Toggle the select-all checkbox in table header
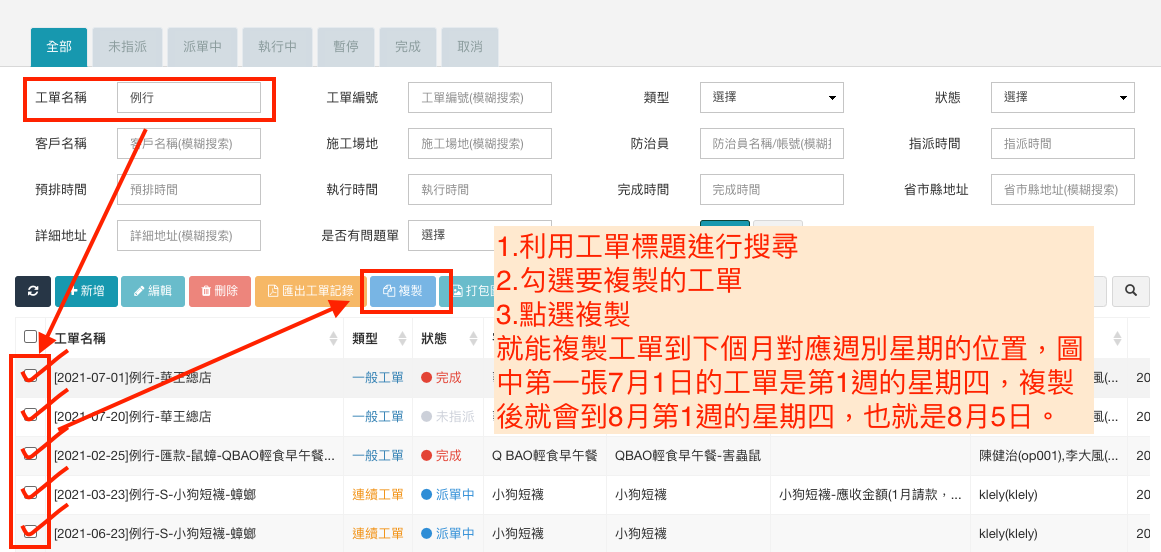The image size is (1161, 552). [x=30, y=337]
